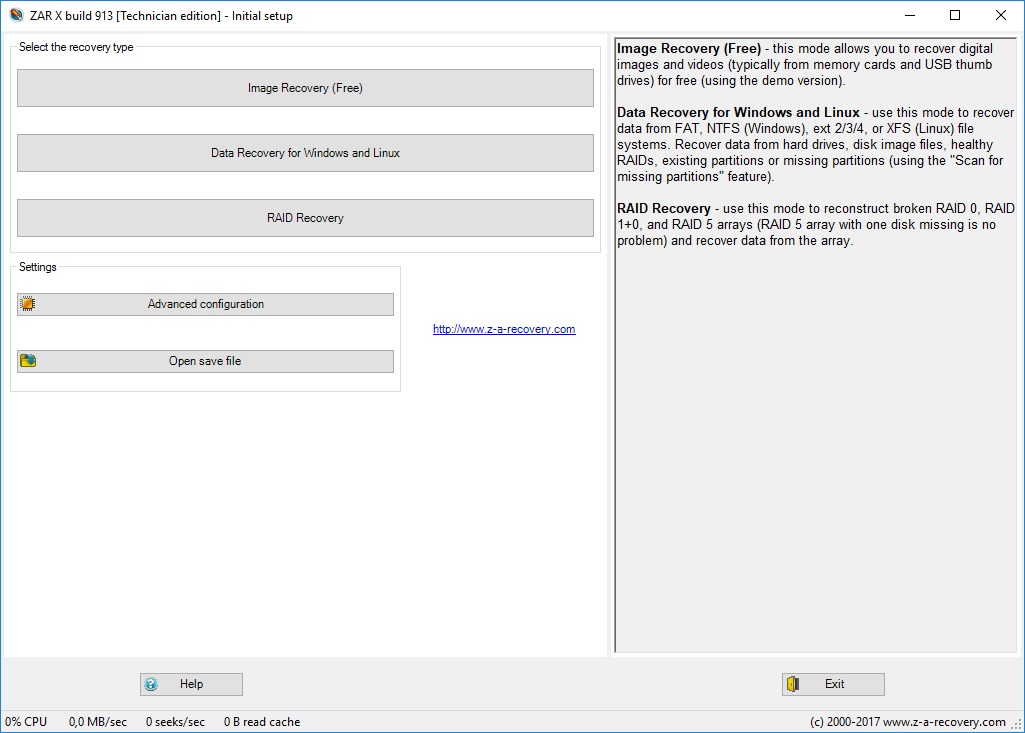Click the Select the recovery type label
This screenshot has height=733, width=1025.
[x=76, y=47]
